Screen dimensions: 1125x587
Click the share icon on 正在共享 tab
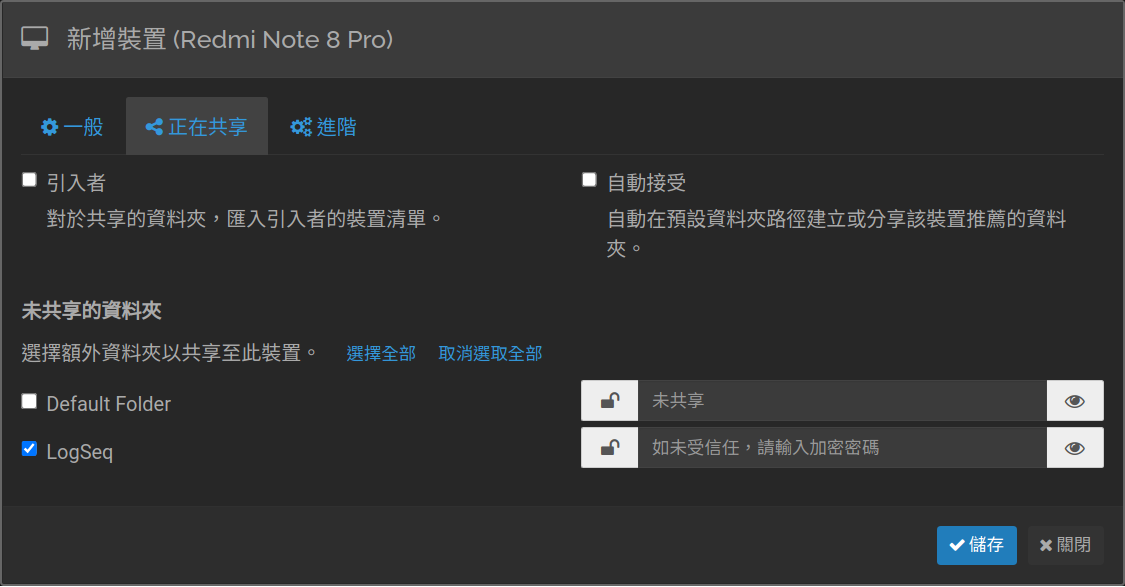154,127
